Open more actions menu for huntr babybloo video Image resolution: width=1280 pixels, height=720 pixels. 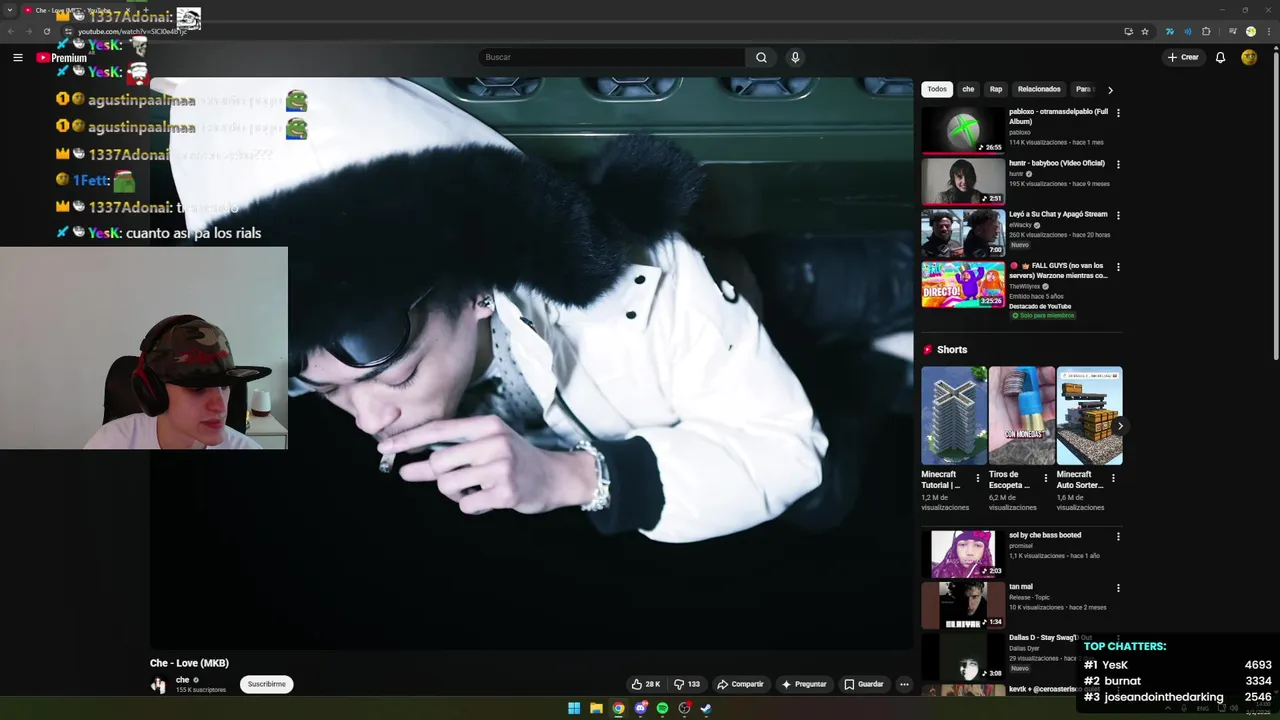1118,164
